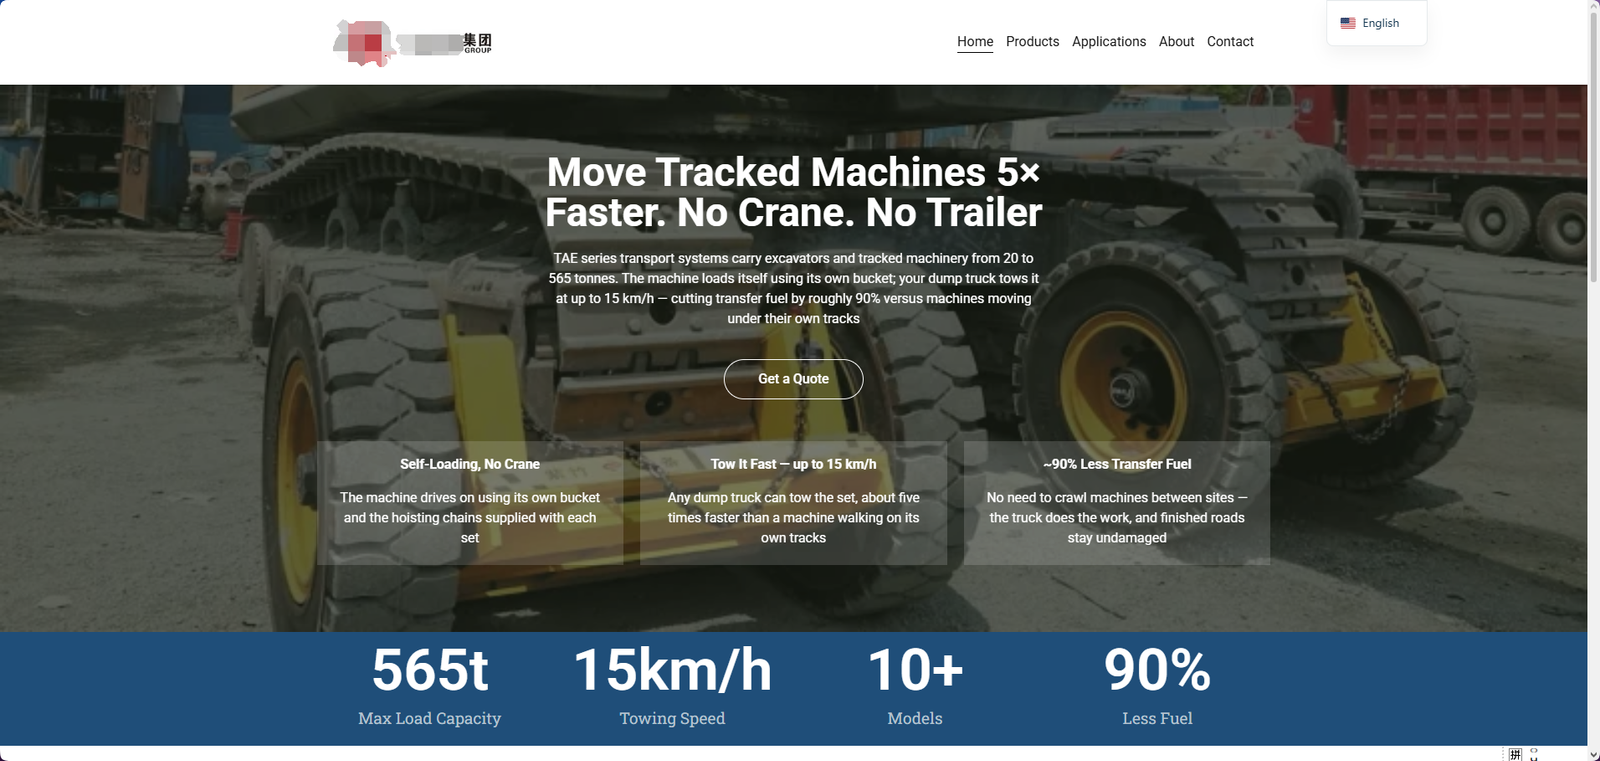Screen dimensions: 1600x761
Task: Click the 15km/h Towing Speed stat
Action: point(672,686)
